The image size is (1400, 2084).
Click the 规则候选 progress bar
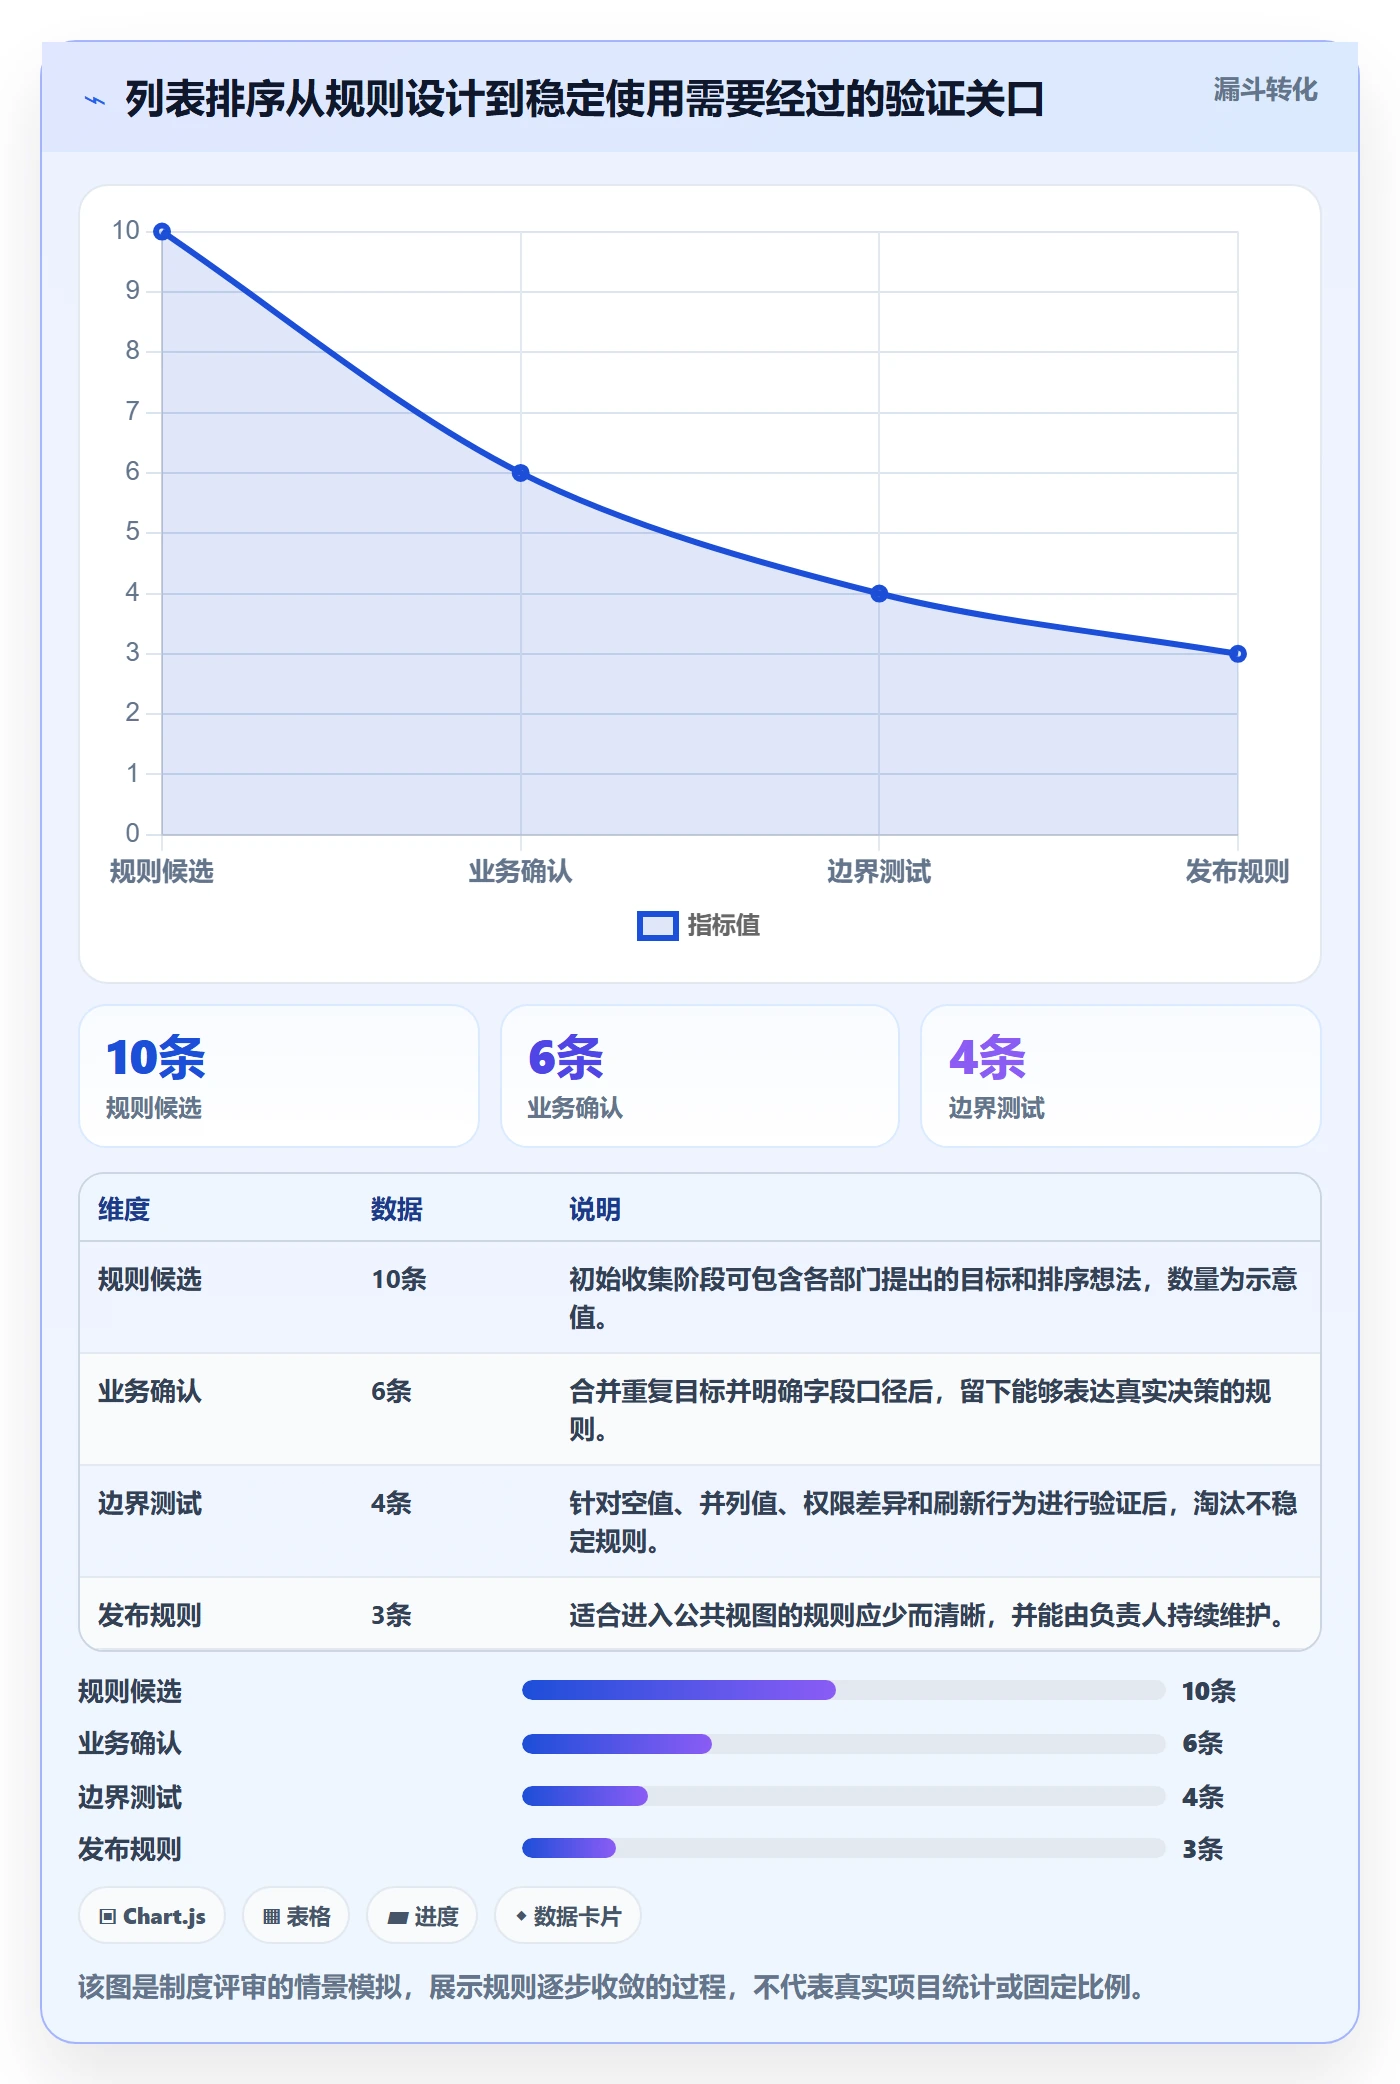(x=844, y=1691)
